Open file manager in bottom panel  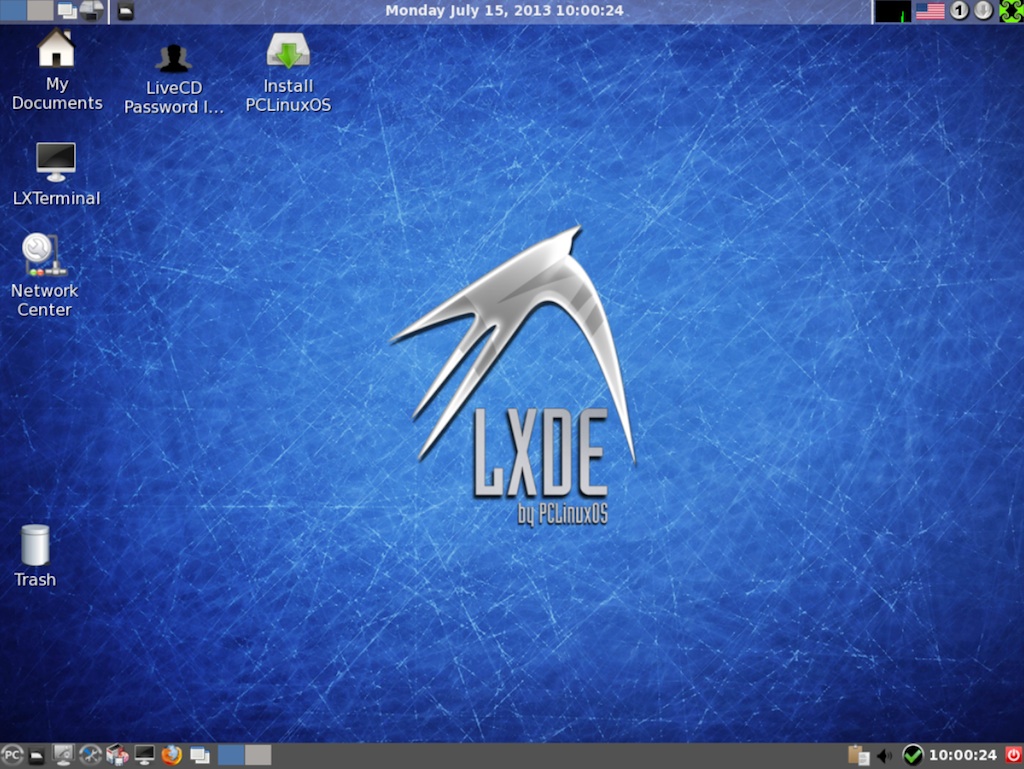pyautogui.click(x=37, y=756)
